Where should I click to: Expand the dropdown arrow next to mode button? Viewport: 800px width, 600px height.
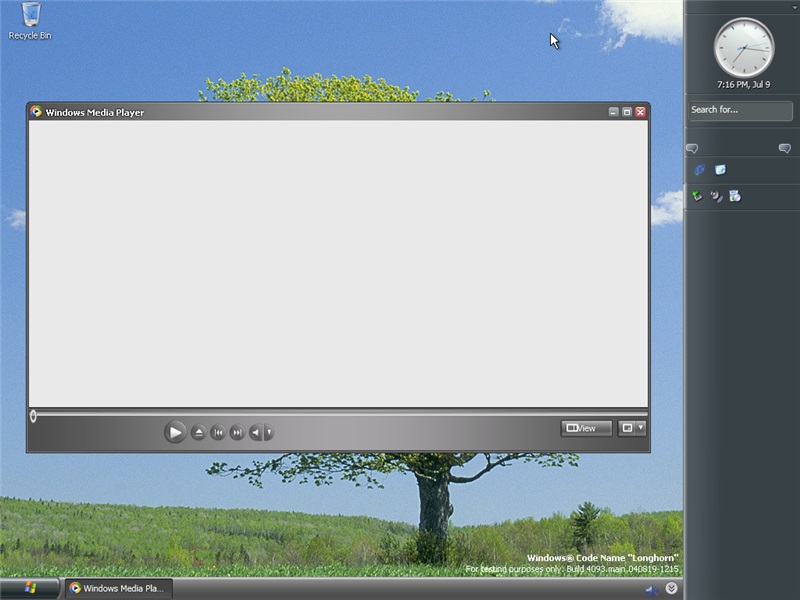(641, 428)
